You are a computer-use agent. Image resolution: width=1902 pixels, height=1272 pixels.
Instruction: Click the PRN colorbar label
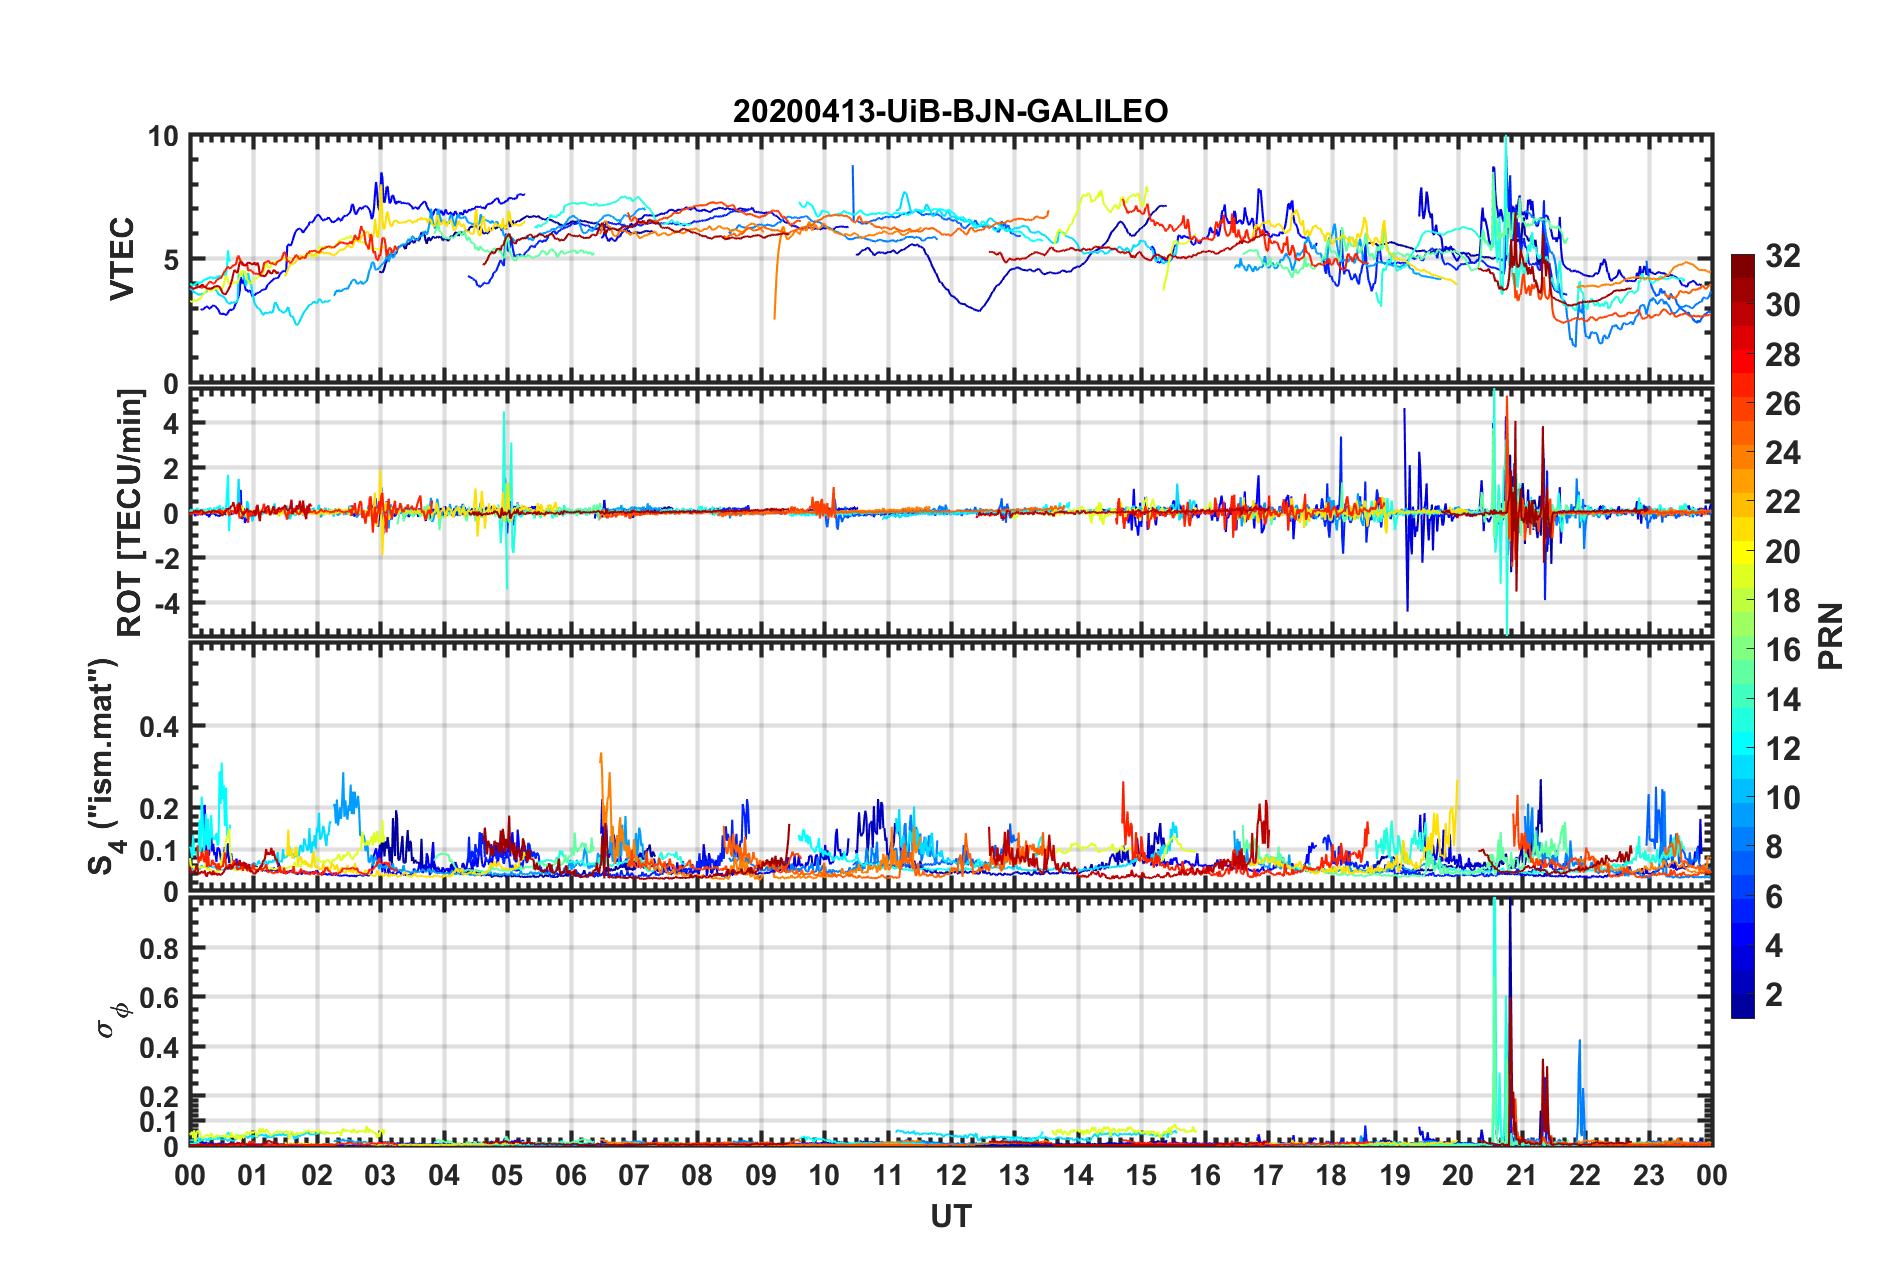1831,636
